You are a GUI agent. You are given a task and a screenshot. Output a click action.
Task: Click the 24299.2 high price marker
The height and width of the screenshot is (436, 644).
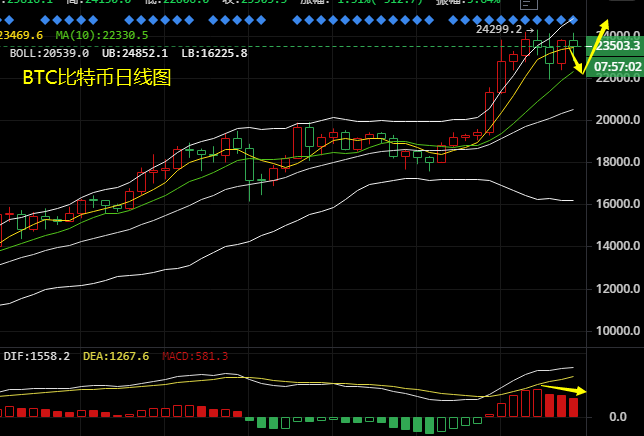pyautogui.click(x=498, y=30)
